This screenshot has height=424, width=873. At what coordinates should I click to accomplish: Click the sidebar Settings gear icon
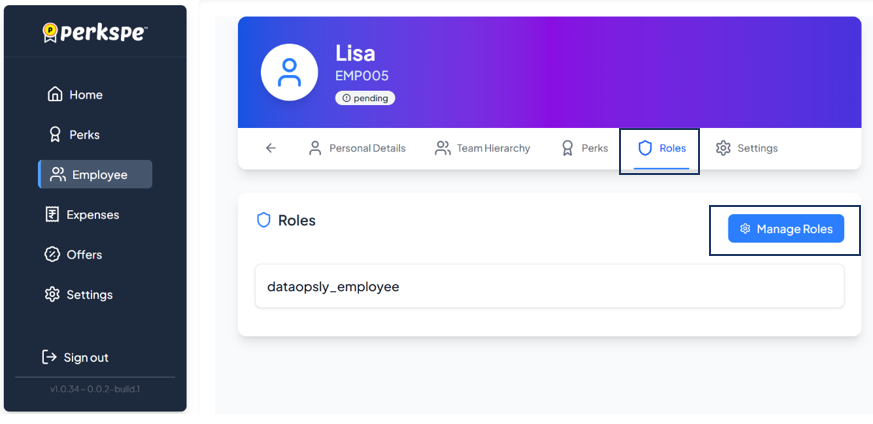point(53,295)
